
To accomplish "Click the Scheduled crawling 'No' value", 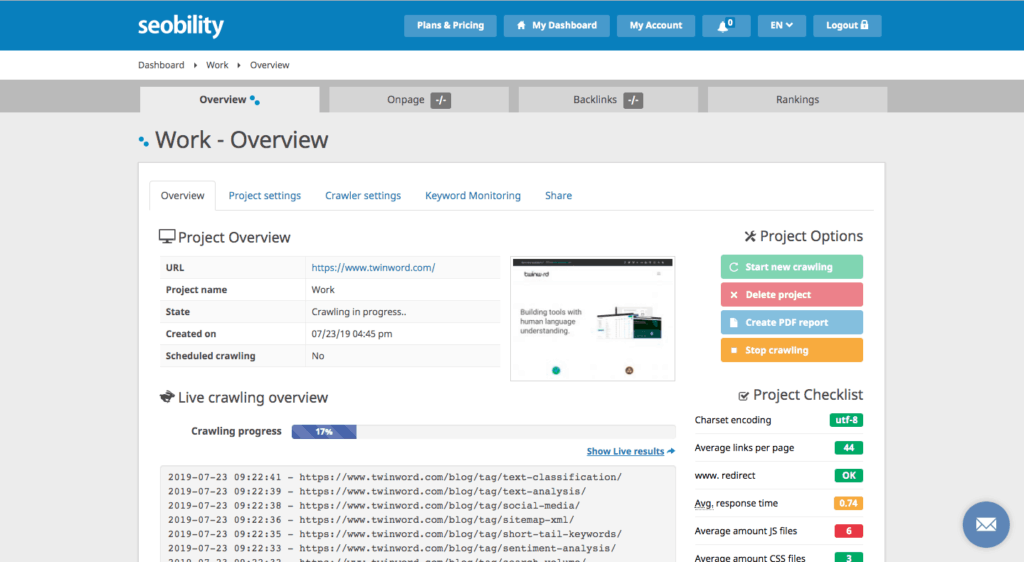I will pyautogui.click(x=318, y=356).
